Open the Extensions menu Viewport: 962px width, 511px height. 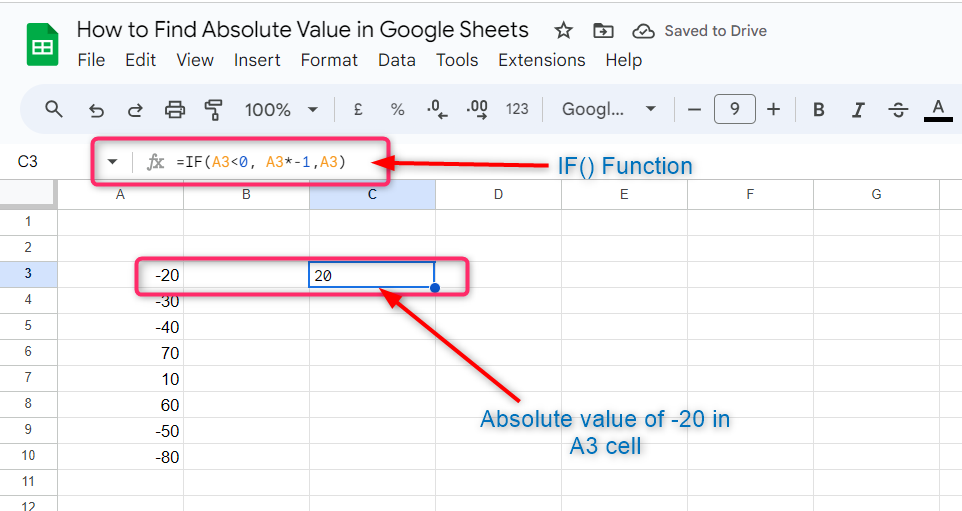[x=541, y=60]
